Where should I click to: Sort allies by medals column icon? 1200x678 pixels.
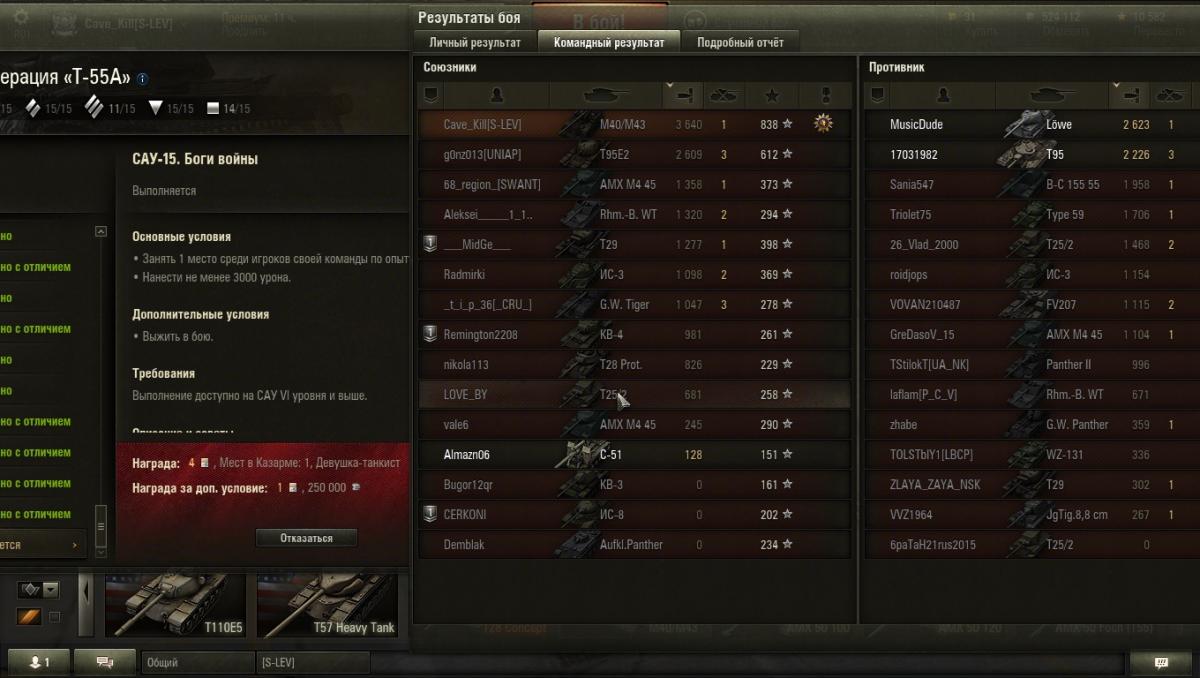coord(826,96)
